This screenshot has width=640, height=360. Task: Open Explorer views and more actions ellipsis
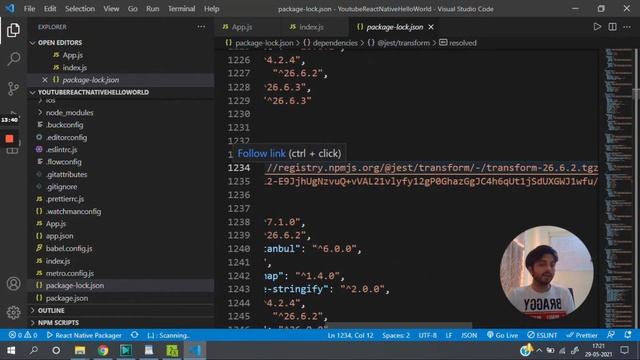coord(201,27)
